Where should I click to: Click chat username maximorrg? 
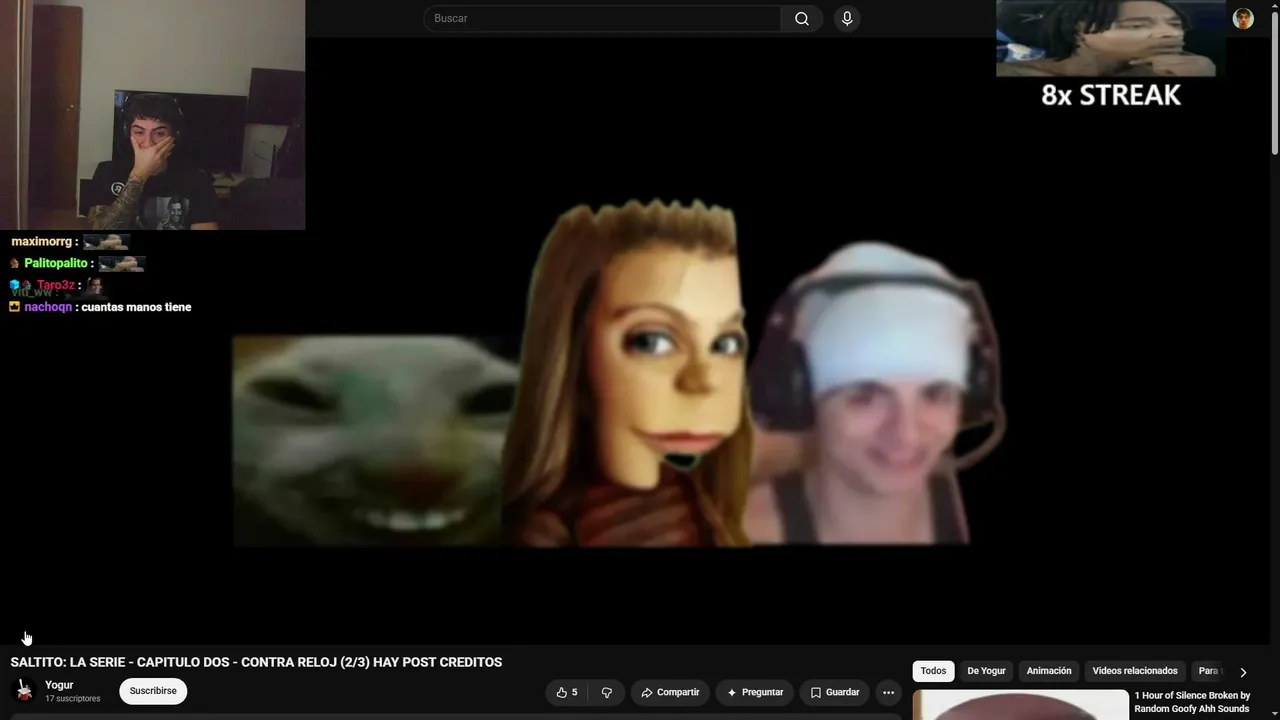click(42, 242)
